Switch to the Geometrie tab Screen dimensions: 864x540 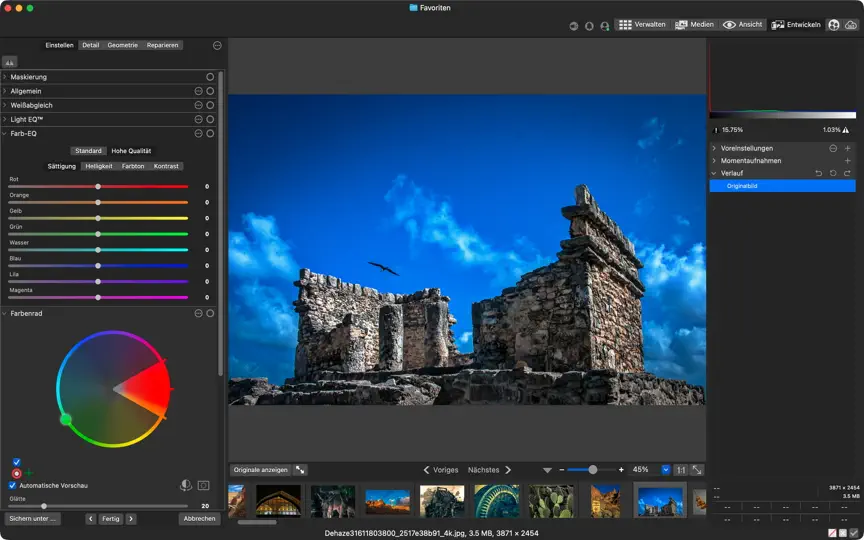click(x=122, y=45)
